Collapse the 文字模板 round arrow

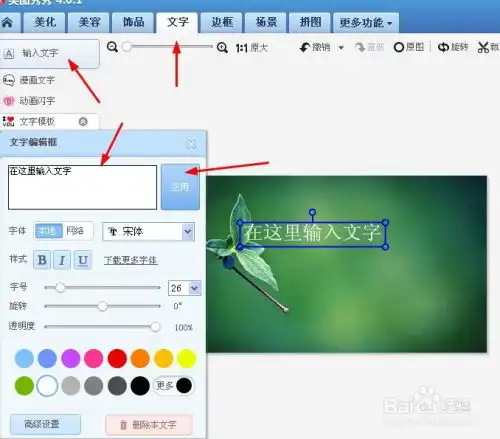coord(83,122)
